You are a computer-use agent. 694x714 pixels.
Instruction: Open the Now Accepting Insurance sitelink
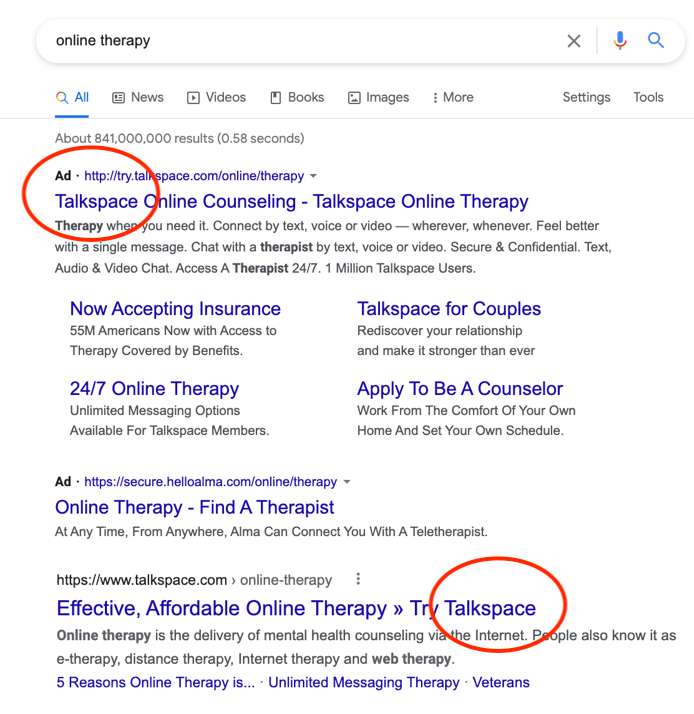[x=175, y=309]
